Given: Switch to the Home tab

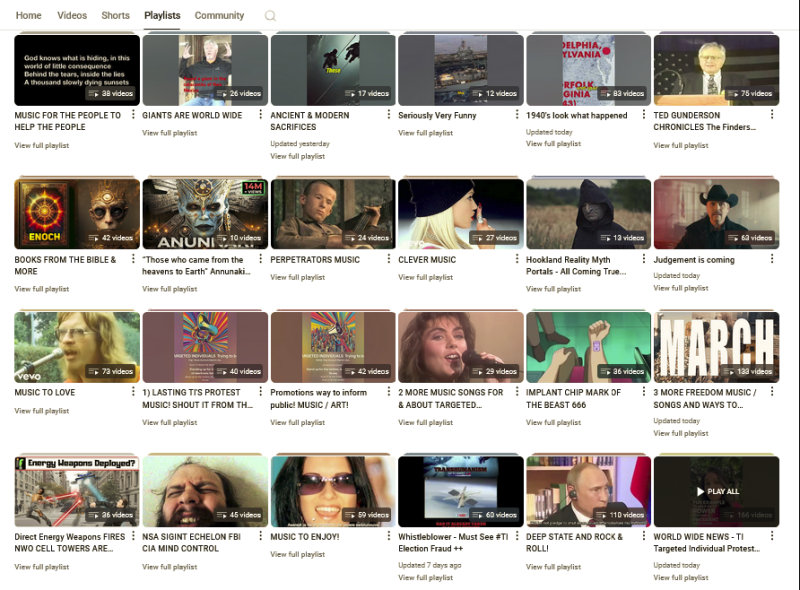Looking at the screenshot, I should [29, 15].
